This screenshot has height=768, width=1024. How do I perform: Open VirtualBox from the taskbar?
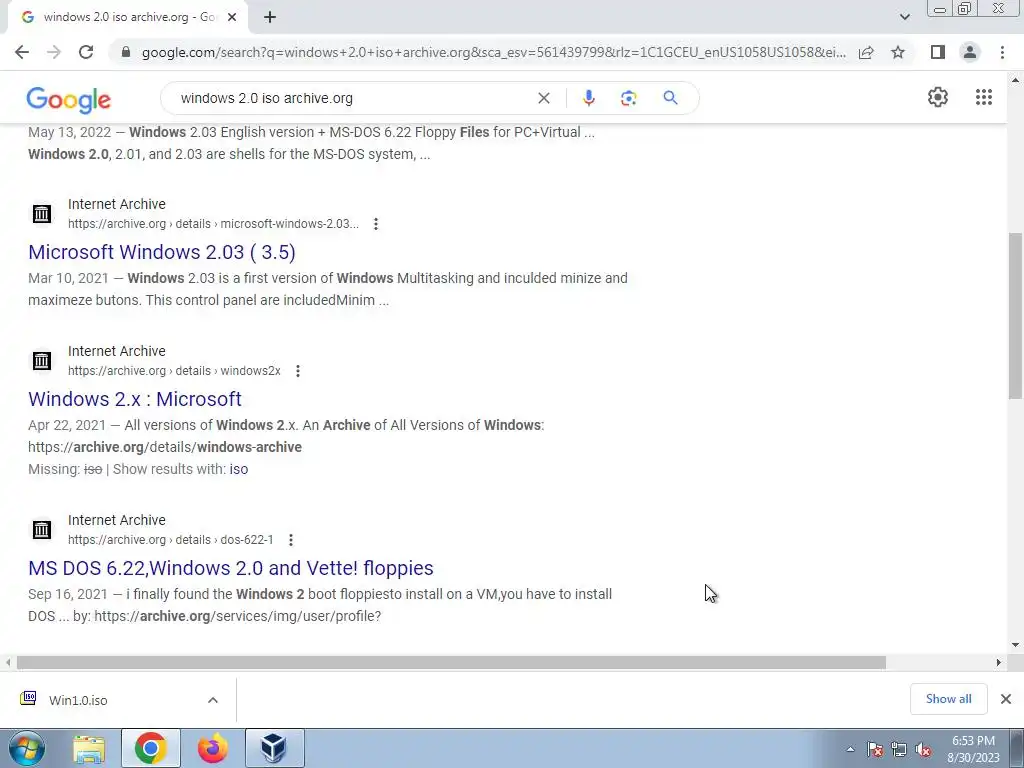pos(274,749)
